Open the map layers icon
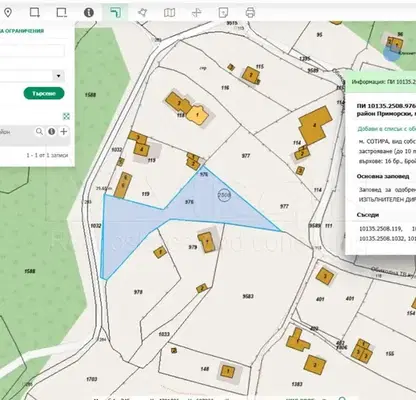 pos(169,13)
